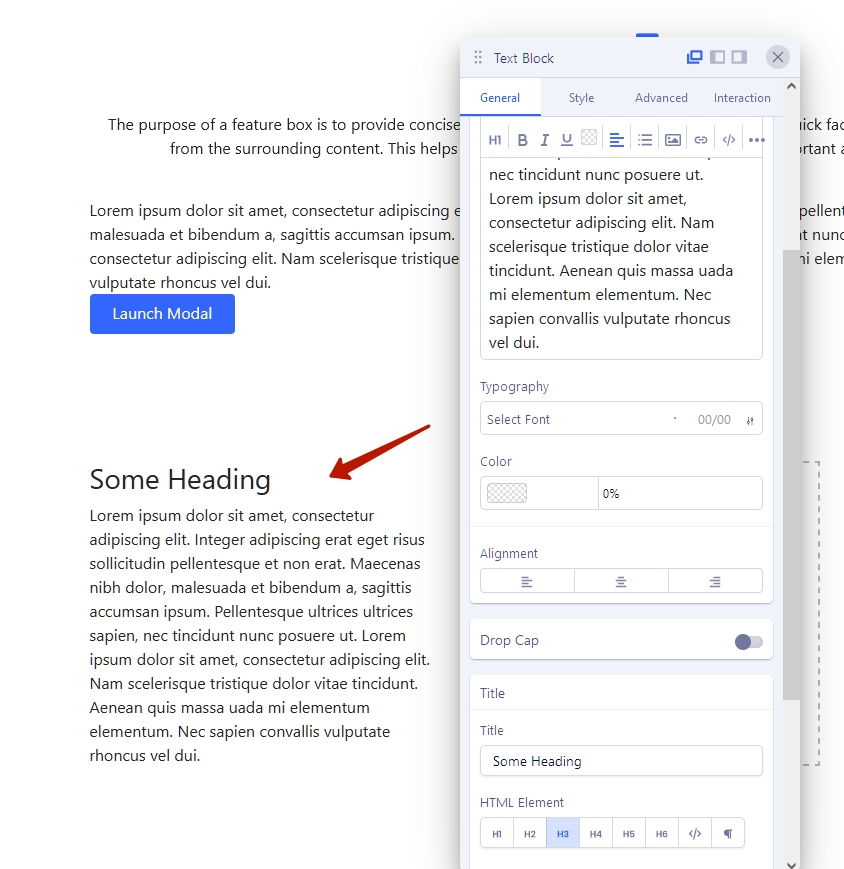844x869 pixels.
Task: Click the Title input field containing Some Heading
Action: tap(621, 761)
